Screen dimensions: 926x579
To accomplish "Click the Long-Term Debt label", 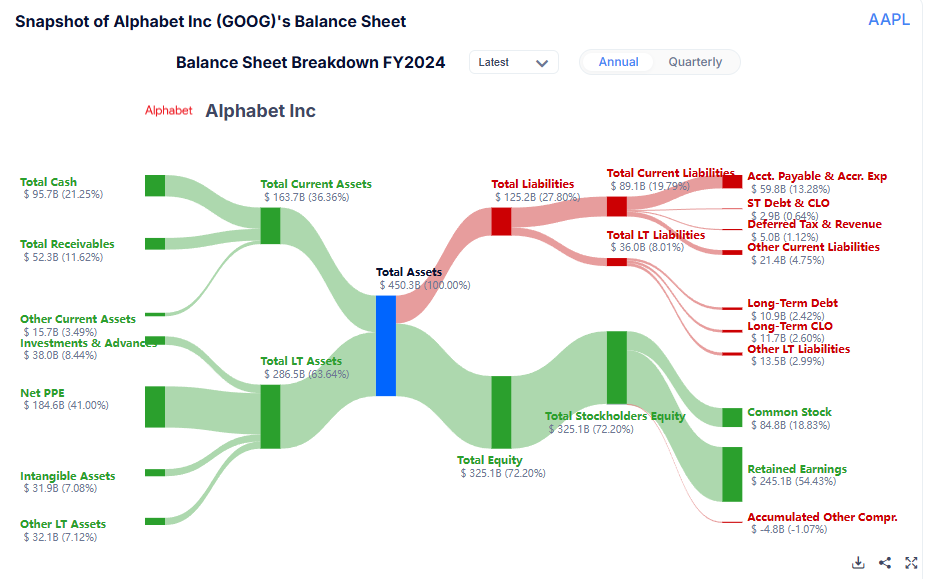I will click(793, 304).
